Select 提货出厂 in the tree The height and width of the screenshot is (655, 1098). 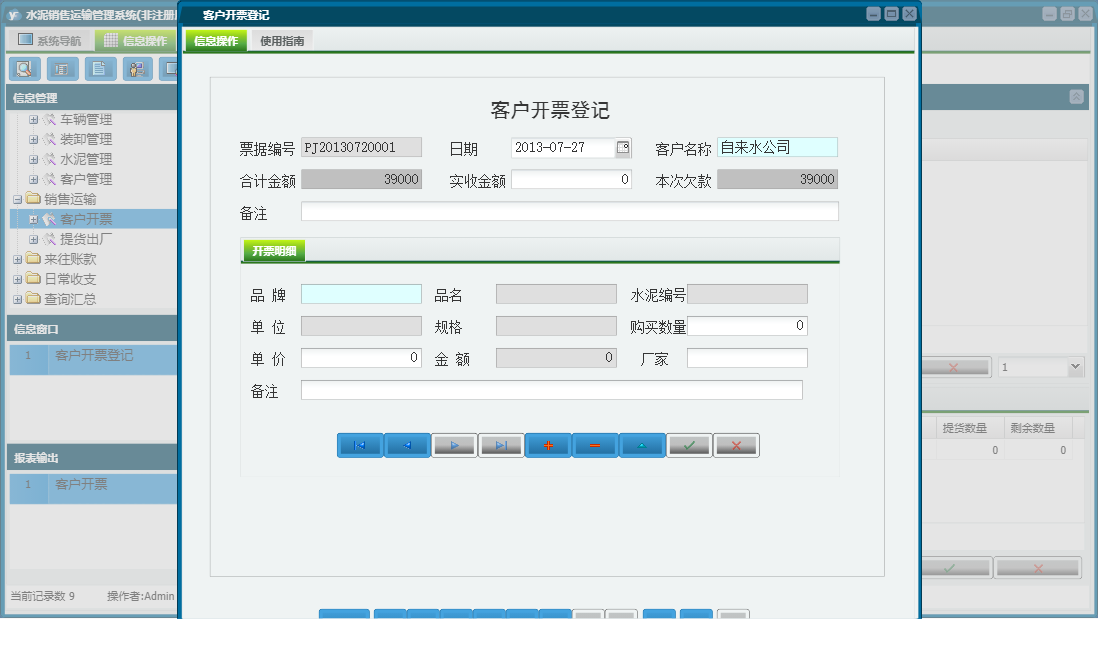coord(86,239)
